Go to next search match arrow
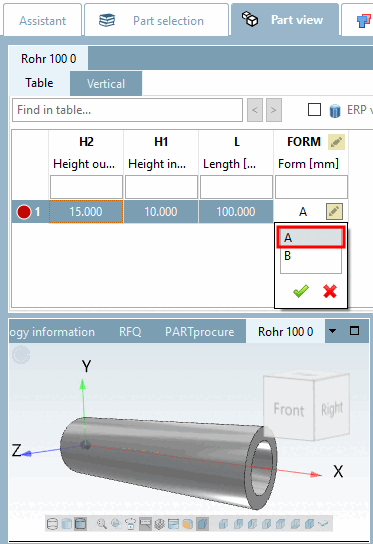 click(x=273, y=110)
